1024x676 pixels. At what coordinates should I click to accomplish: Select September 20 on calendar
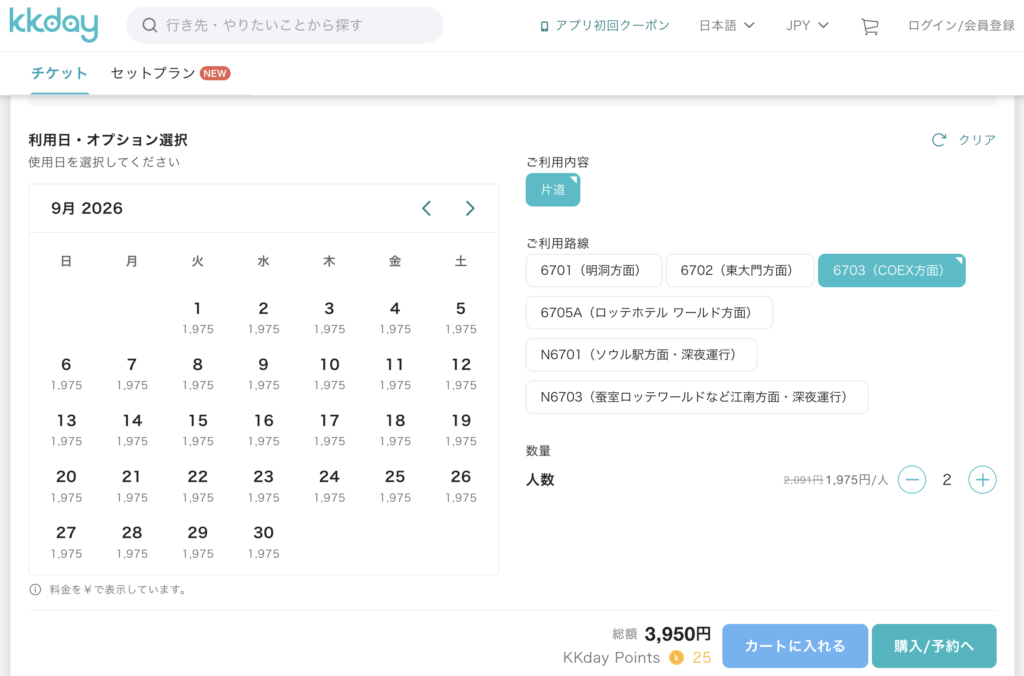click(x=66, y=485)
